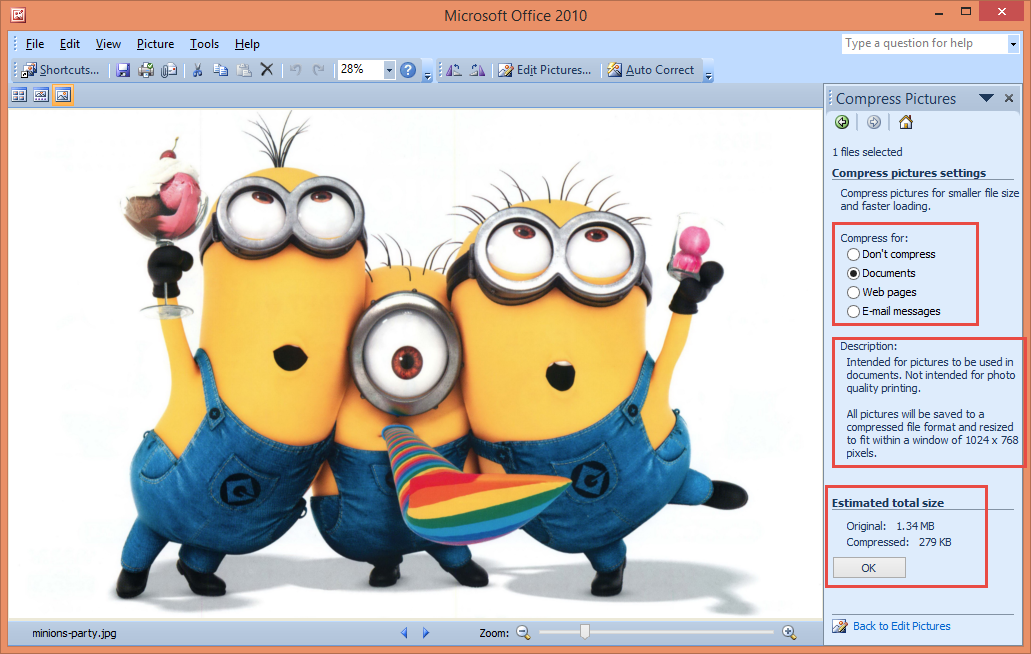Follow the Back to Edit Pictures link
The image size is (1031, 654).
tap(901, 626)
